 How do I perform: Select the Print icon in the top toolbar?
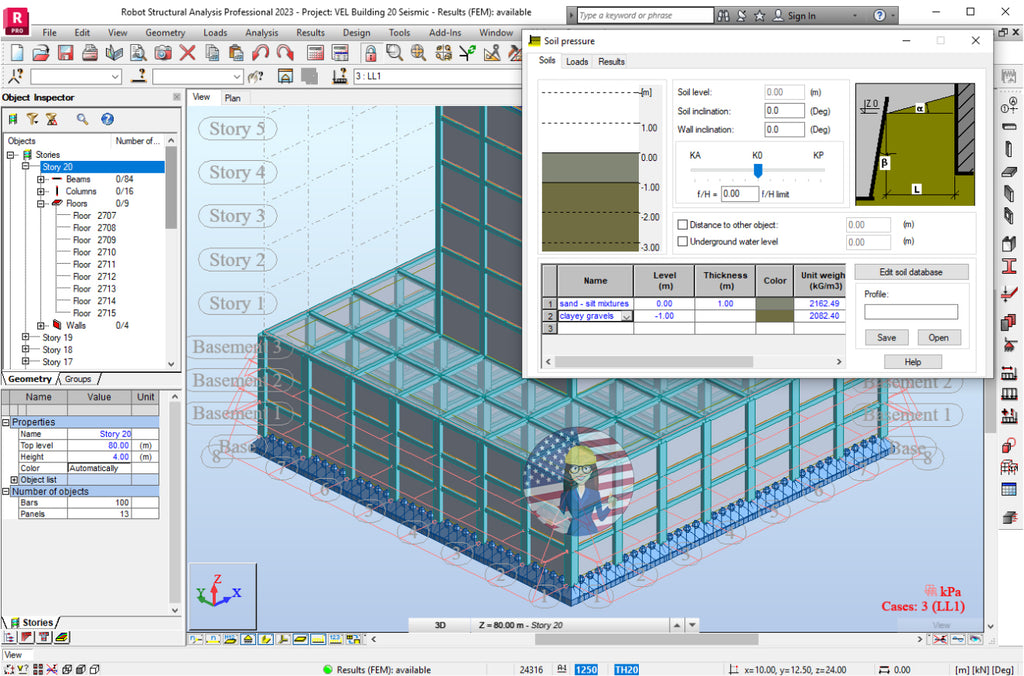pos(89,52)
